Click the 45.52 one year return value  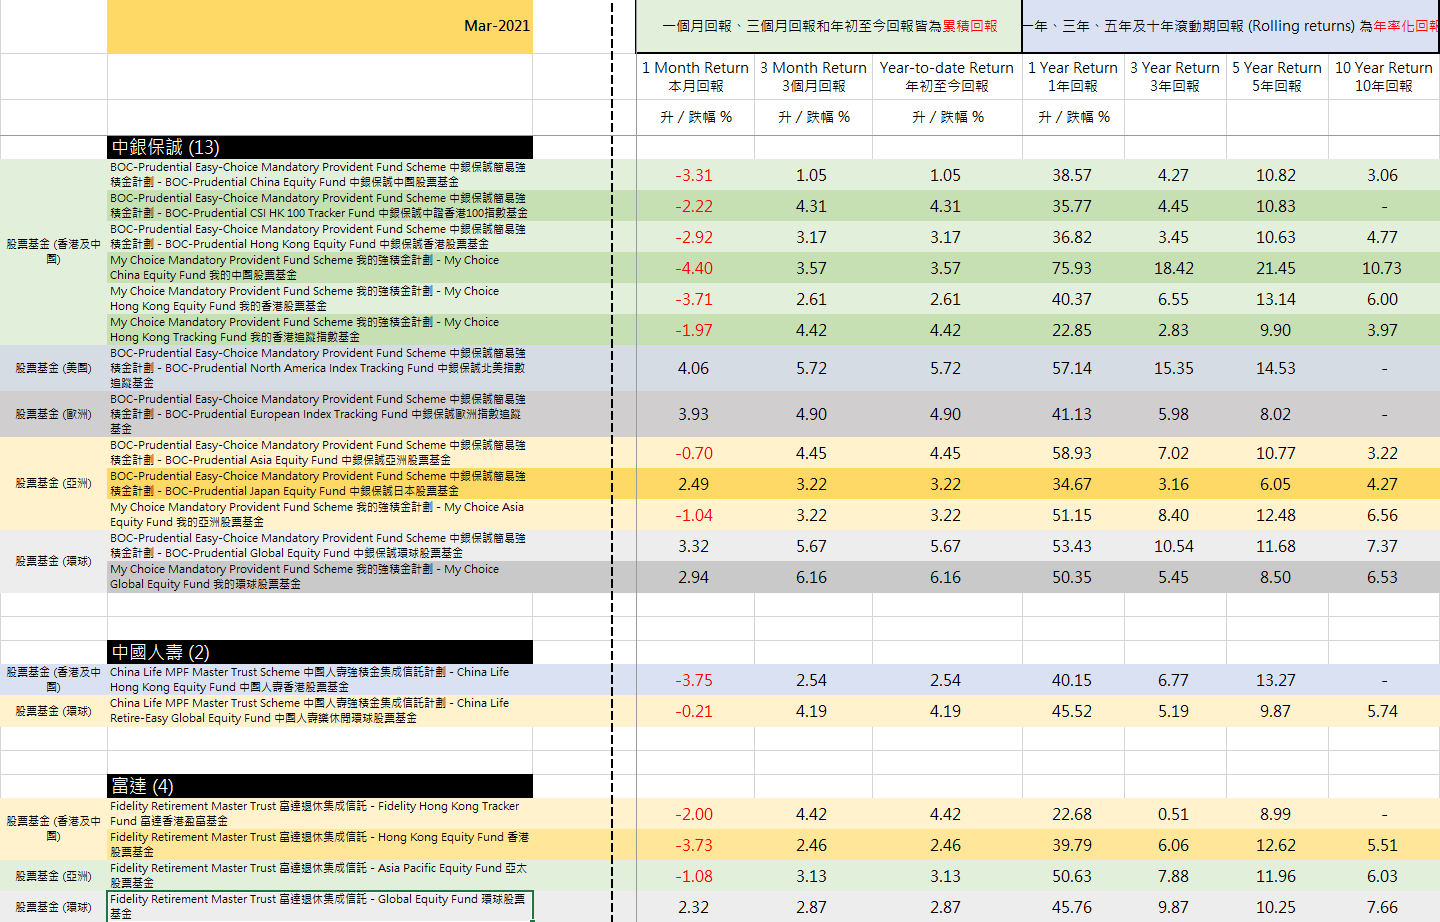(x=1072, y=711)
